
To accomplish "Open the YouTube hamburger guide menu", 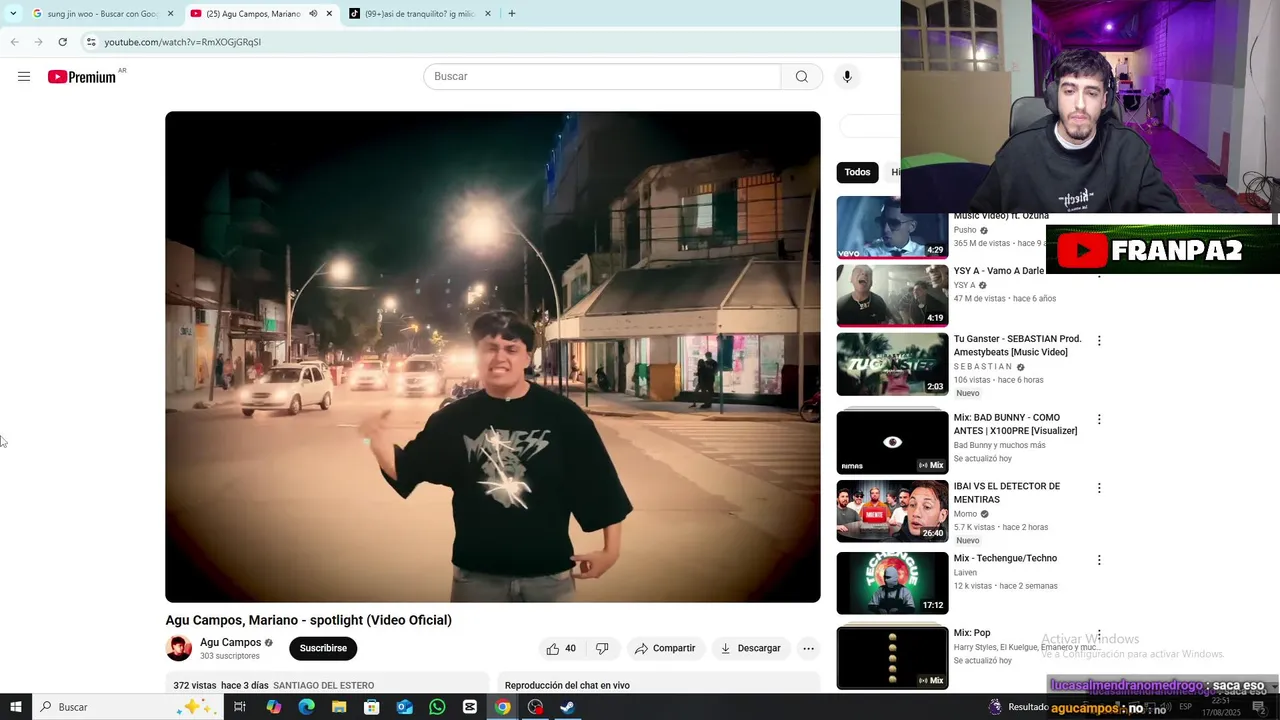I will tap(24, 77).
